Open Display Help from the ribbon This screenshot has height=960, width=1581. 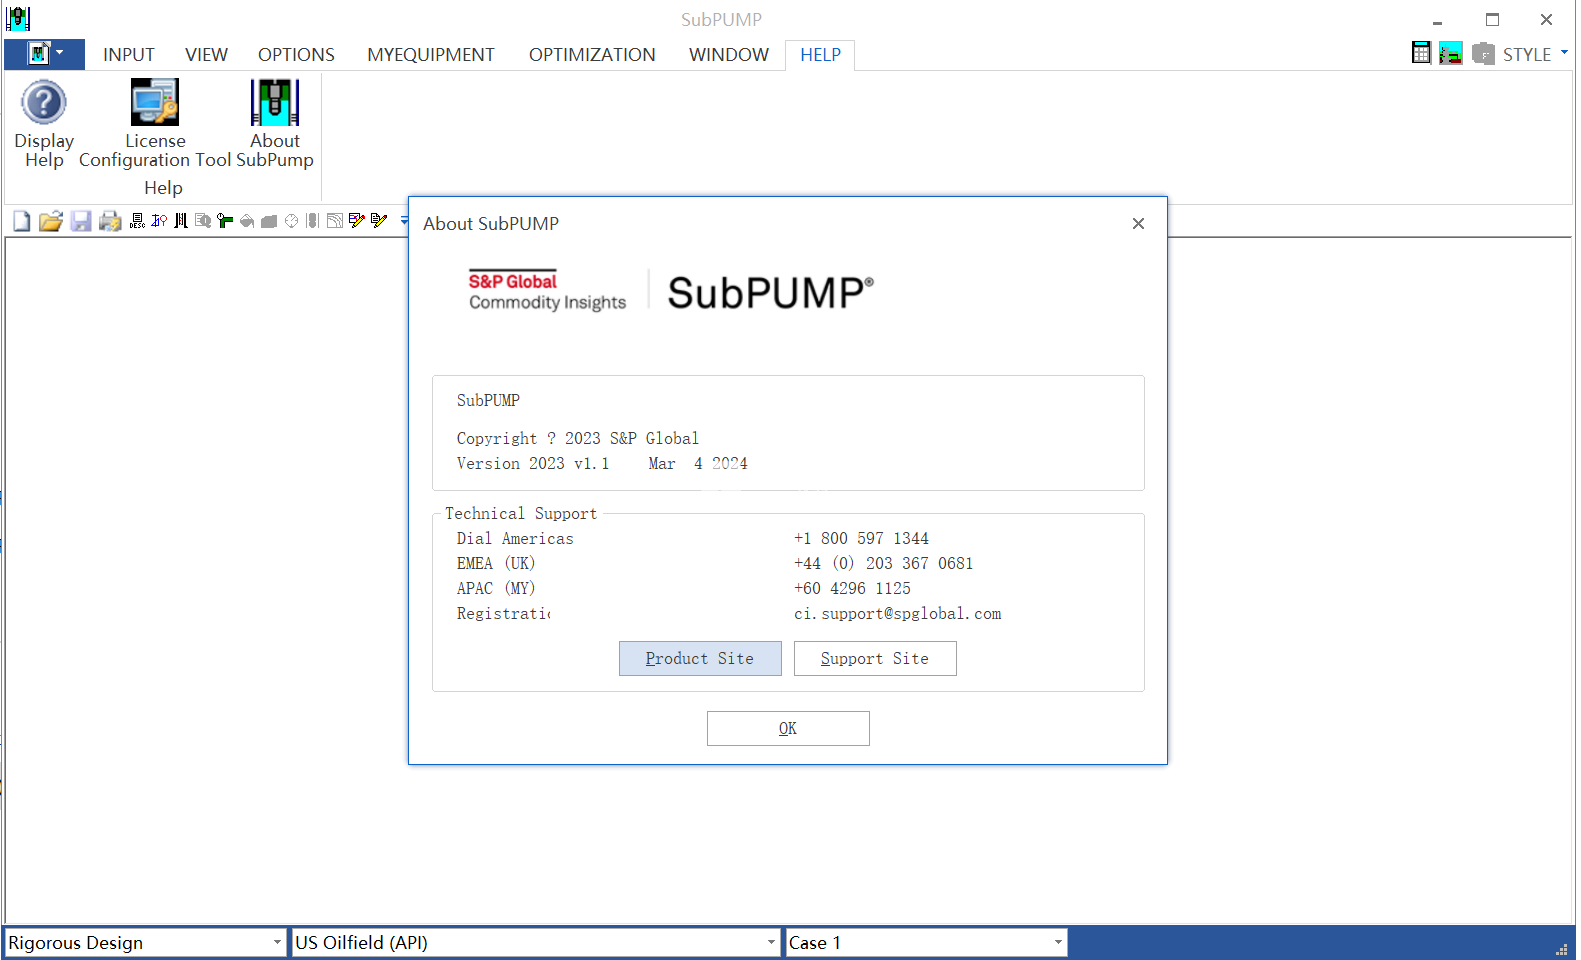(x=44, y=124)
